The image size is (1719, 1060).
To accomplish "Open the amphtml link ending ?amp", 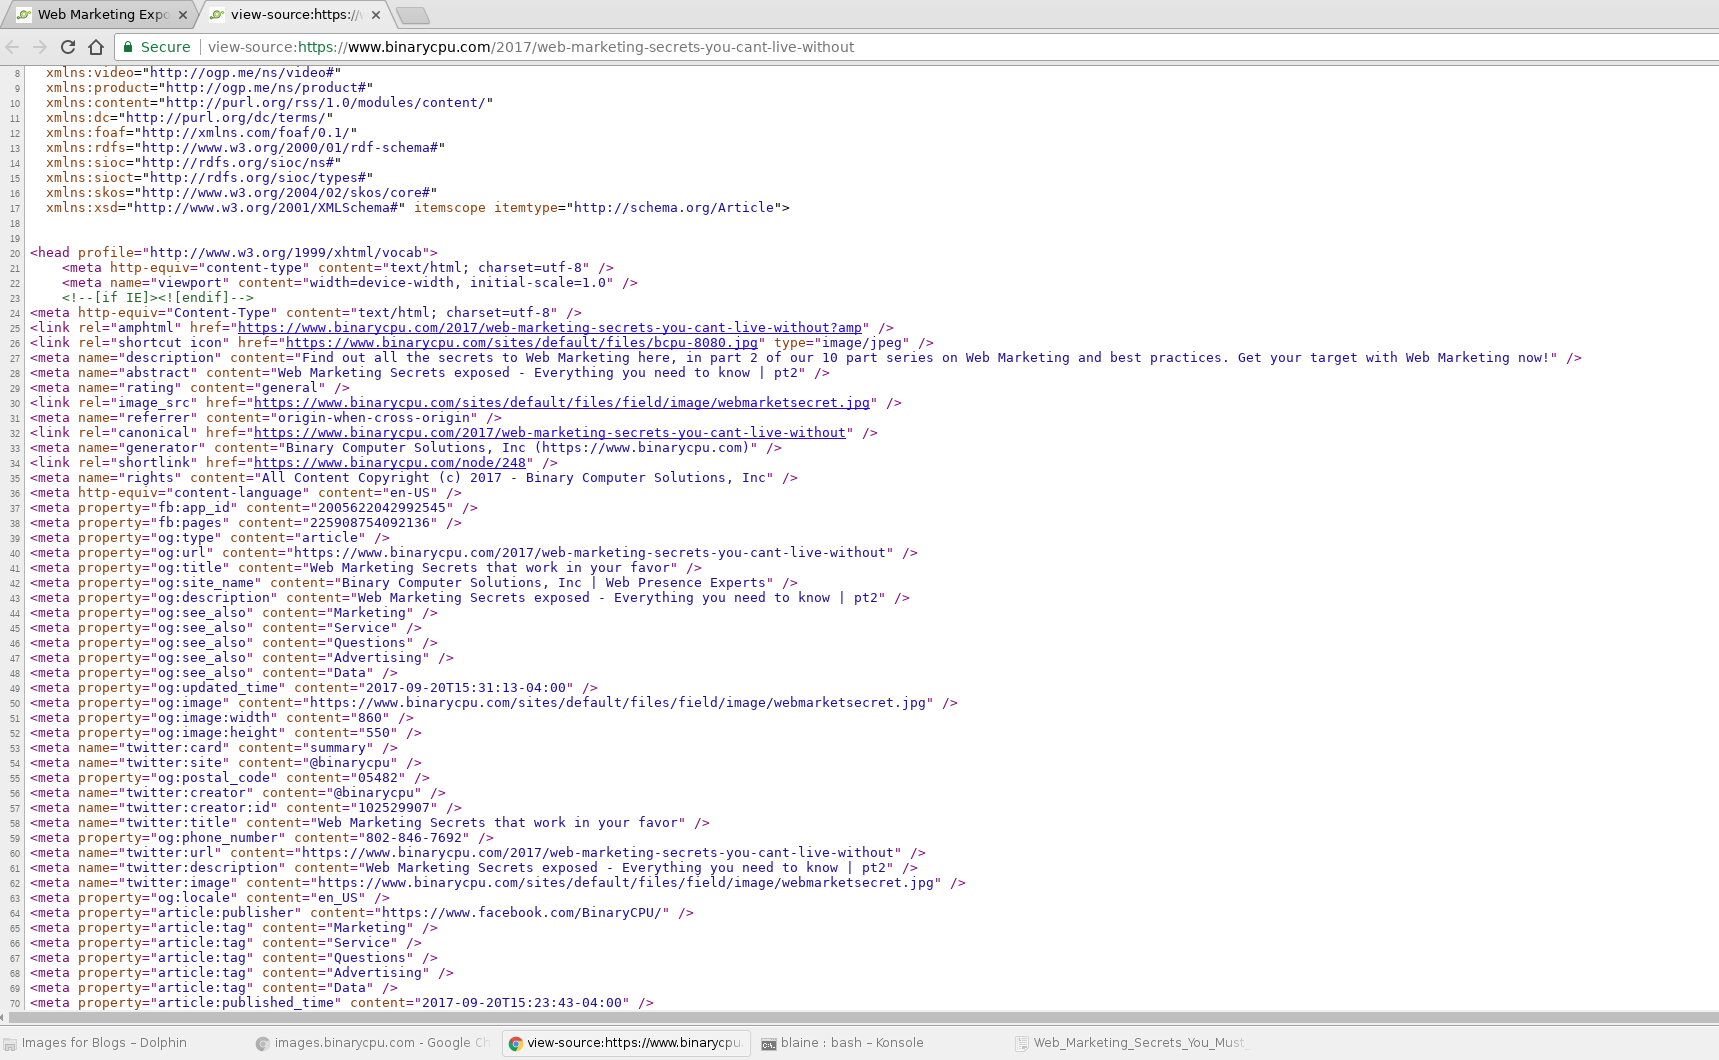I will coord(550,328).
